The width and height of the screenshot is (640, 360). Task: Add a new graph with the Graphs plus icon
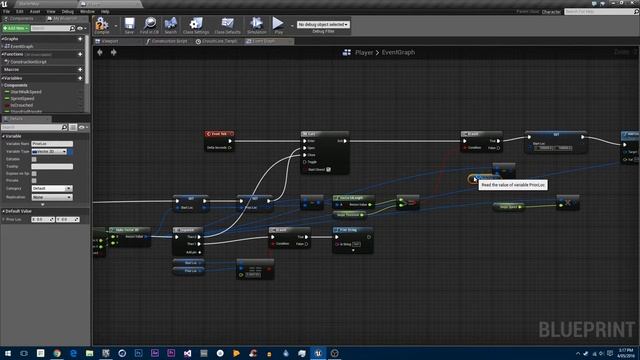(x=80, y=39)
